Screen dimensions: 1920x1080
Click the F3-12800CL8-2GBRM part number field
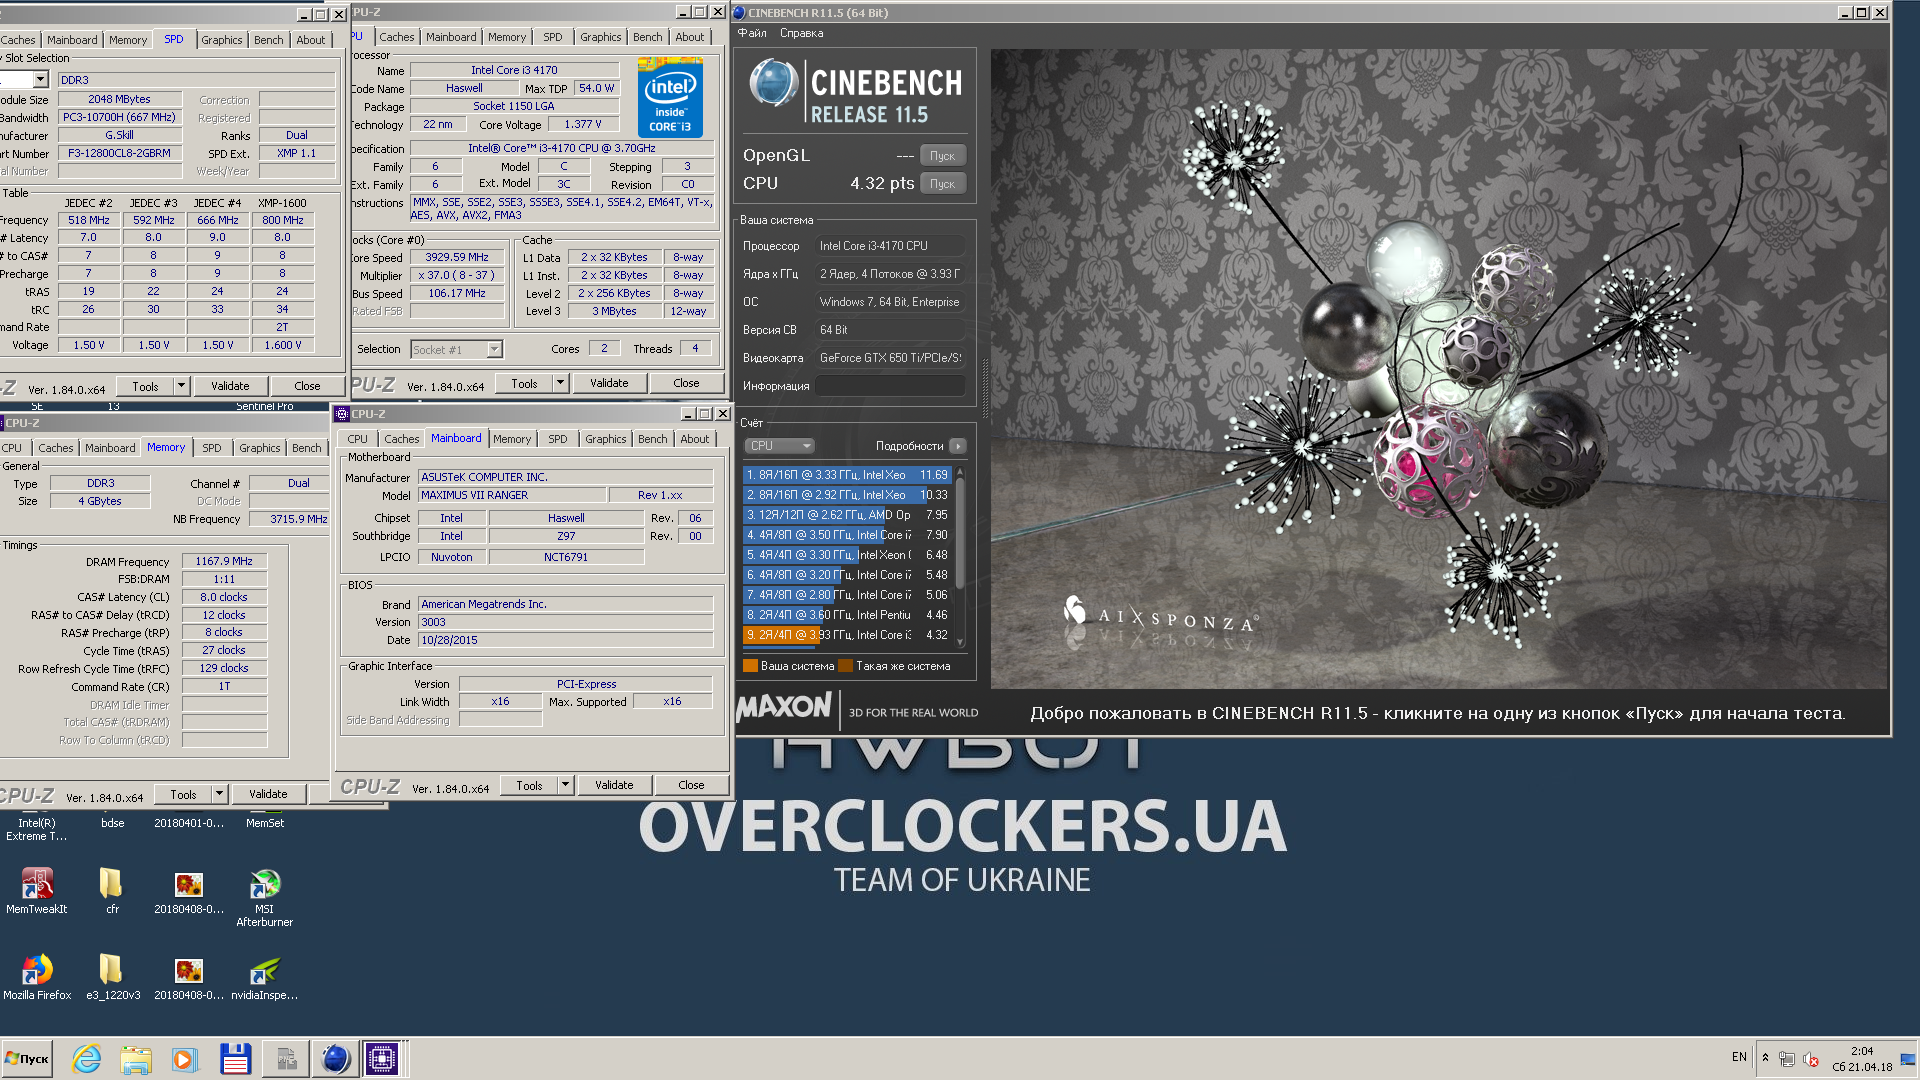[x=120, y=153]
